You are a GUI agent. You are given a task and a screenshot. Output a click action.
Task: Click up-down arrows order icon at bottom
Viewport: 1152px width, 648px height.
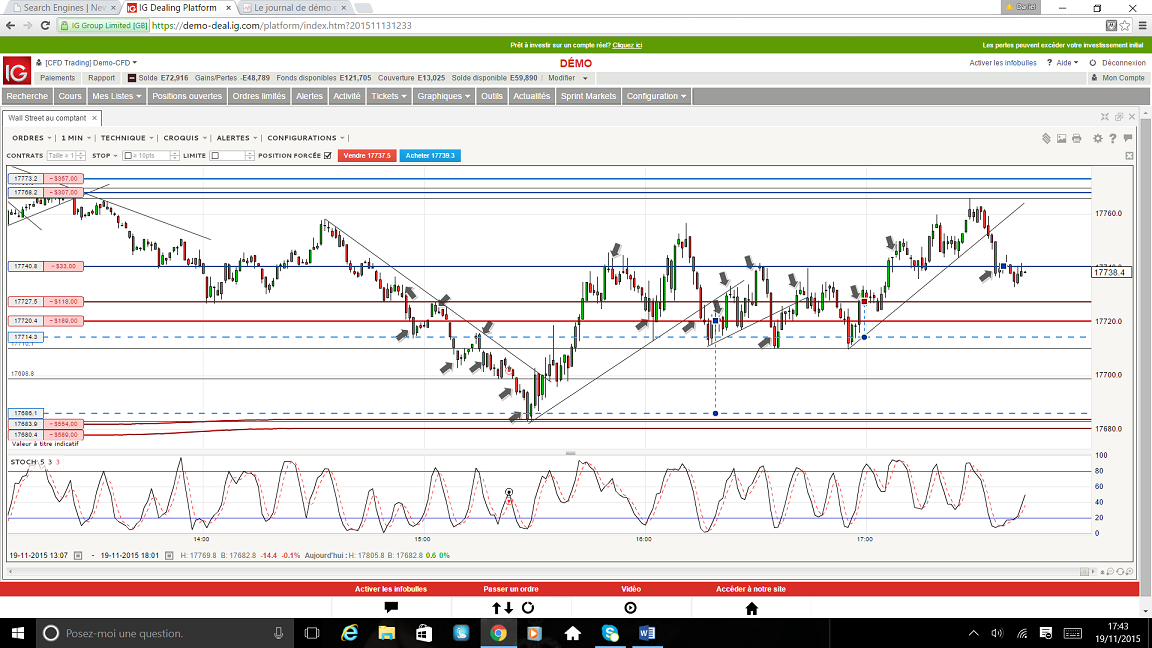click(502, 608)
